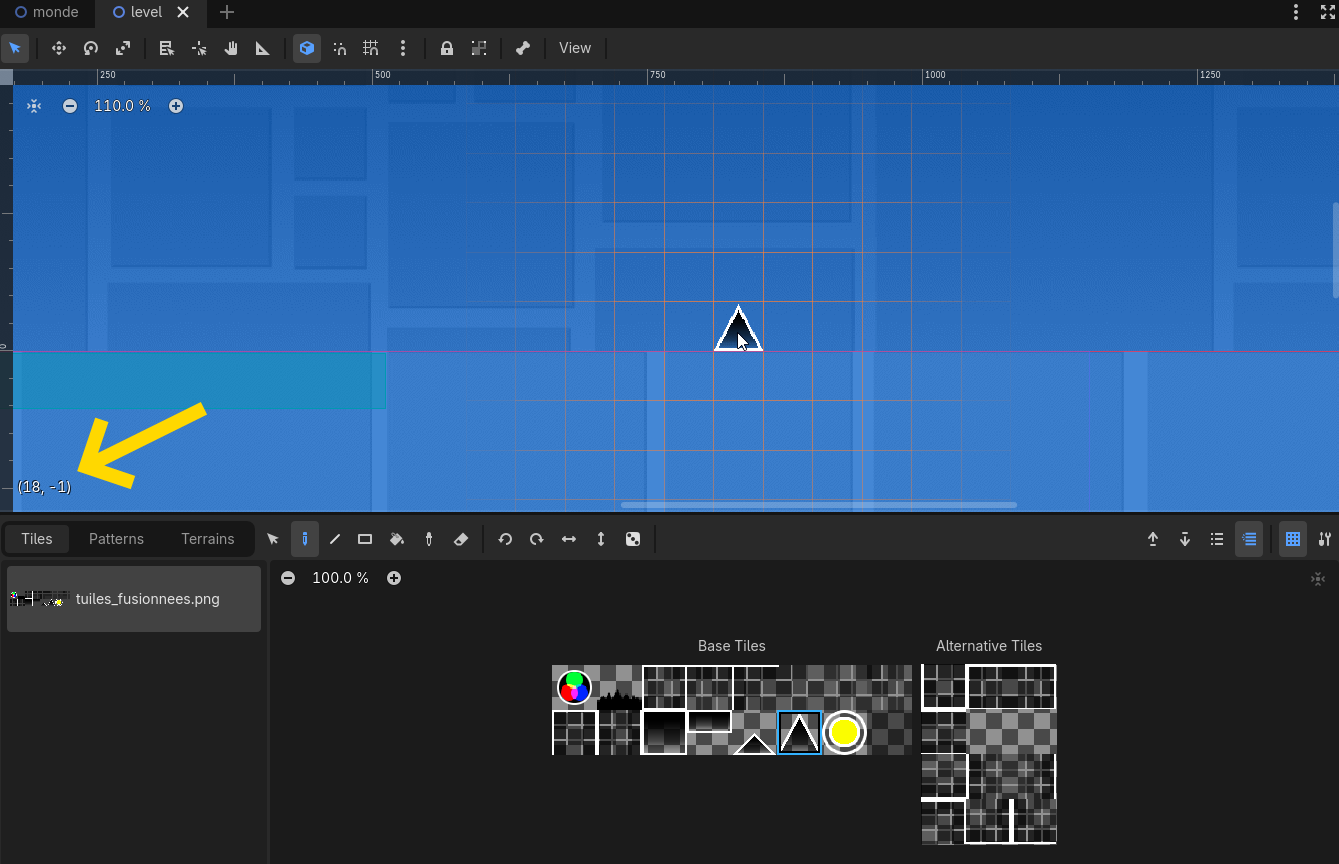The image size is (1339, 864).
Task: Switch to the monde scene tab
Action: click(47, 12)
